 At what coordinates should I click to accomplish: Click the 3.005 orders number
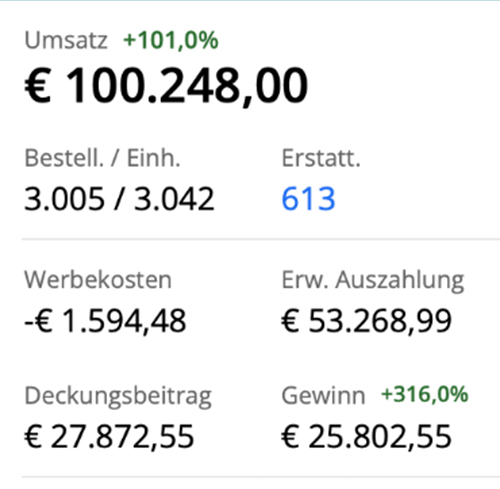[64, 199]
